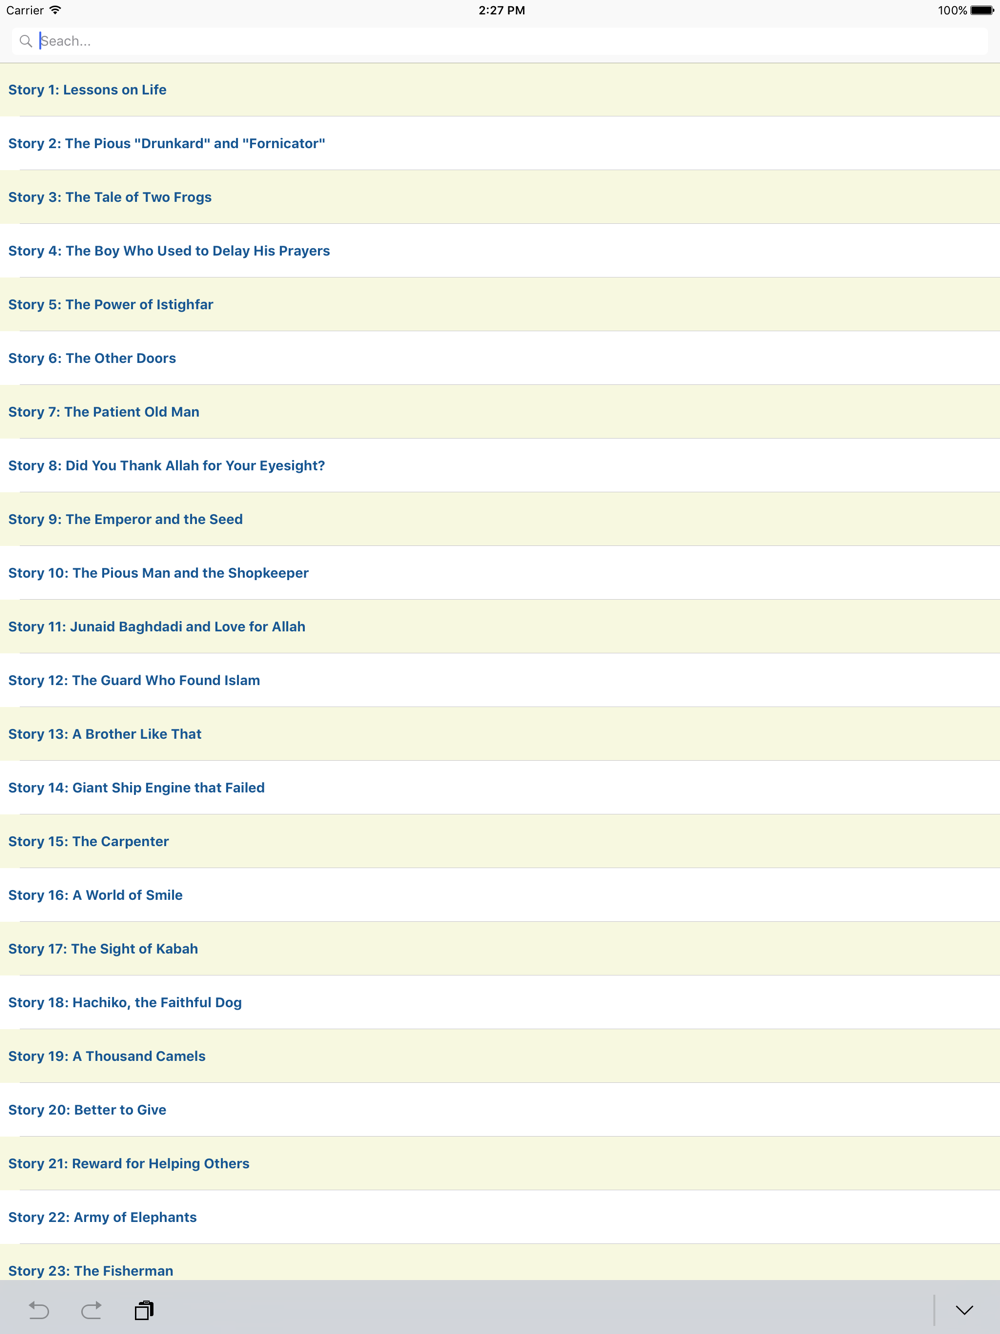Tap the battery indicator icon

(x=982, y=10)
